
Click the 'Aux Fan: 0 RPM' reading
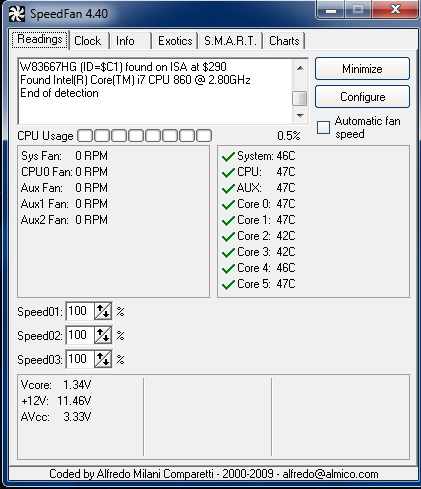(x=64, y=188)
